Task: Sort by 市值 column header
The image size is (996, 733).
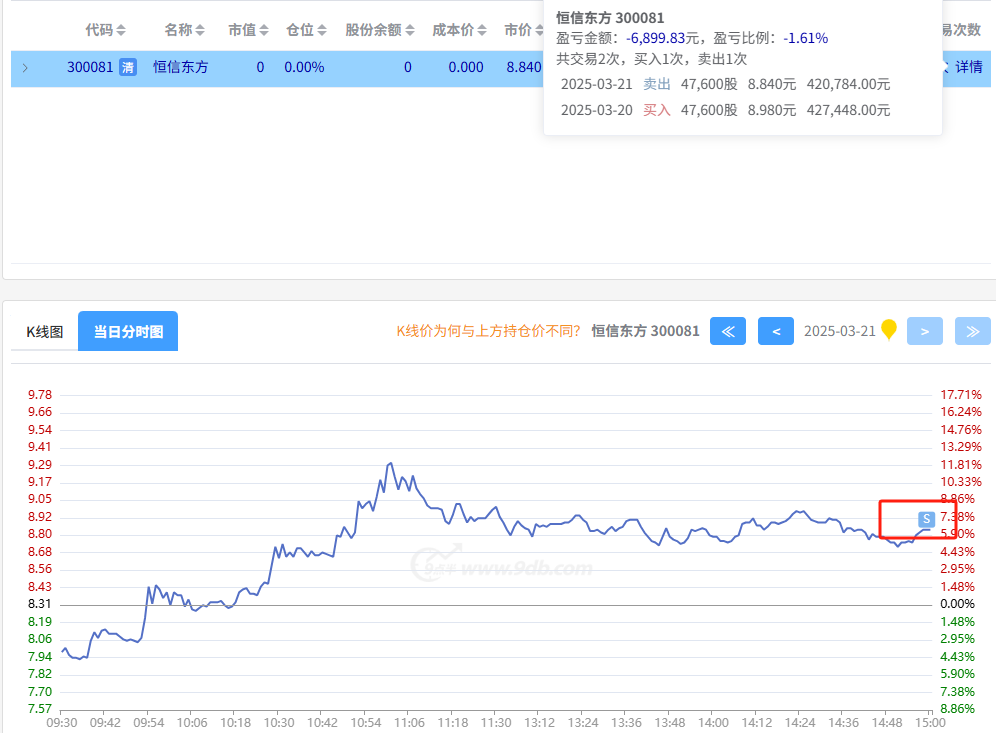Action: [x=248, y=30]
